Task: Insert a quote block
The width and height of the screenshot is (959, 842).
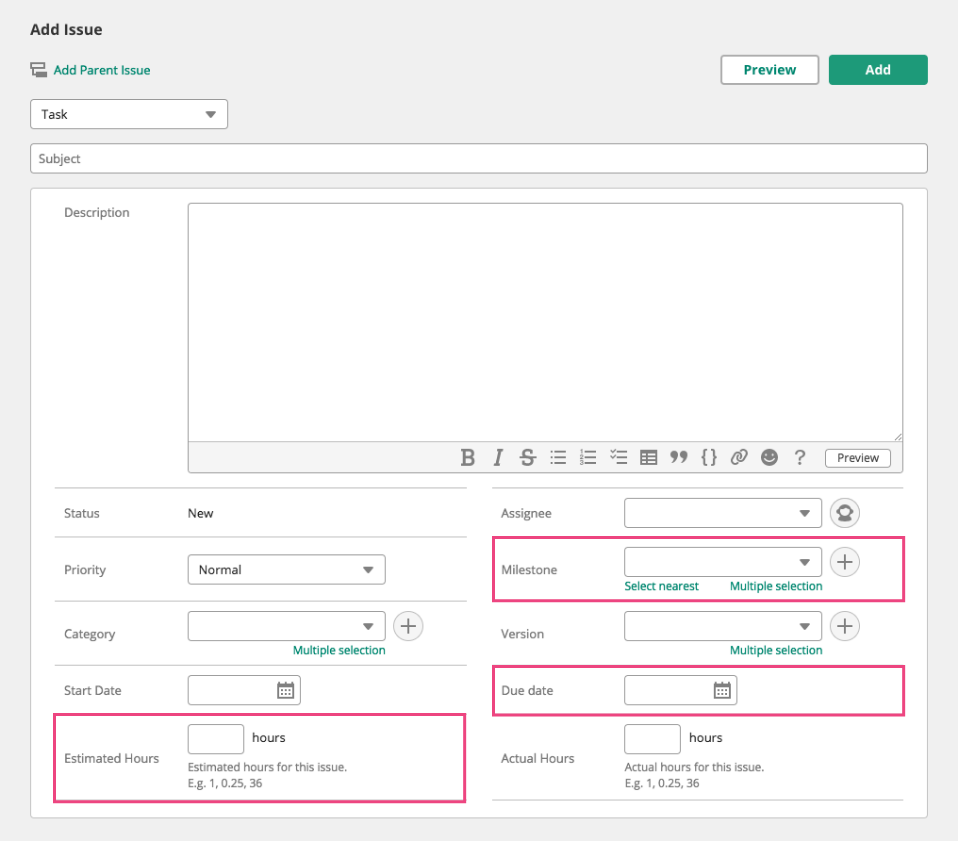Action: tap(678, 457)
